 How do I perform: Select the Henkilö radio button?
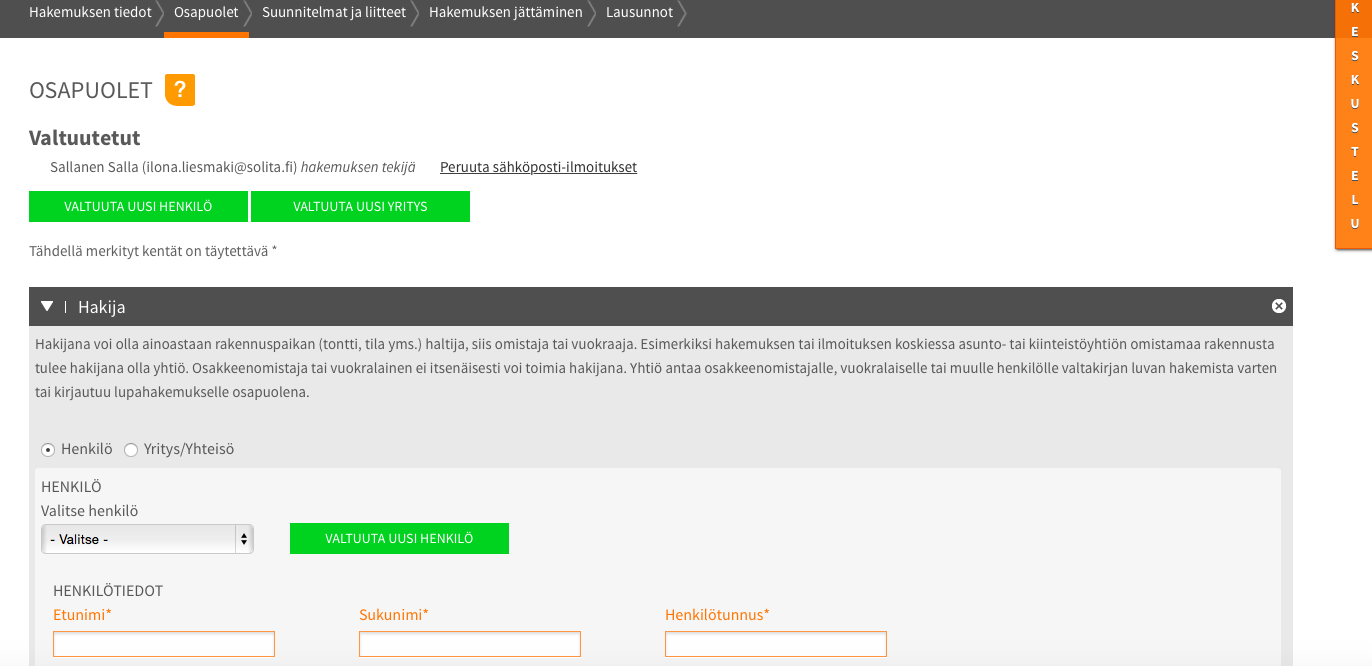click(x=48, y=450)
